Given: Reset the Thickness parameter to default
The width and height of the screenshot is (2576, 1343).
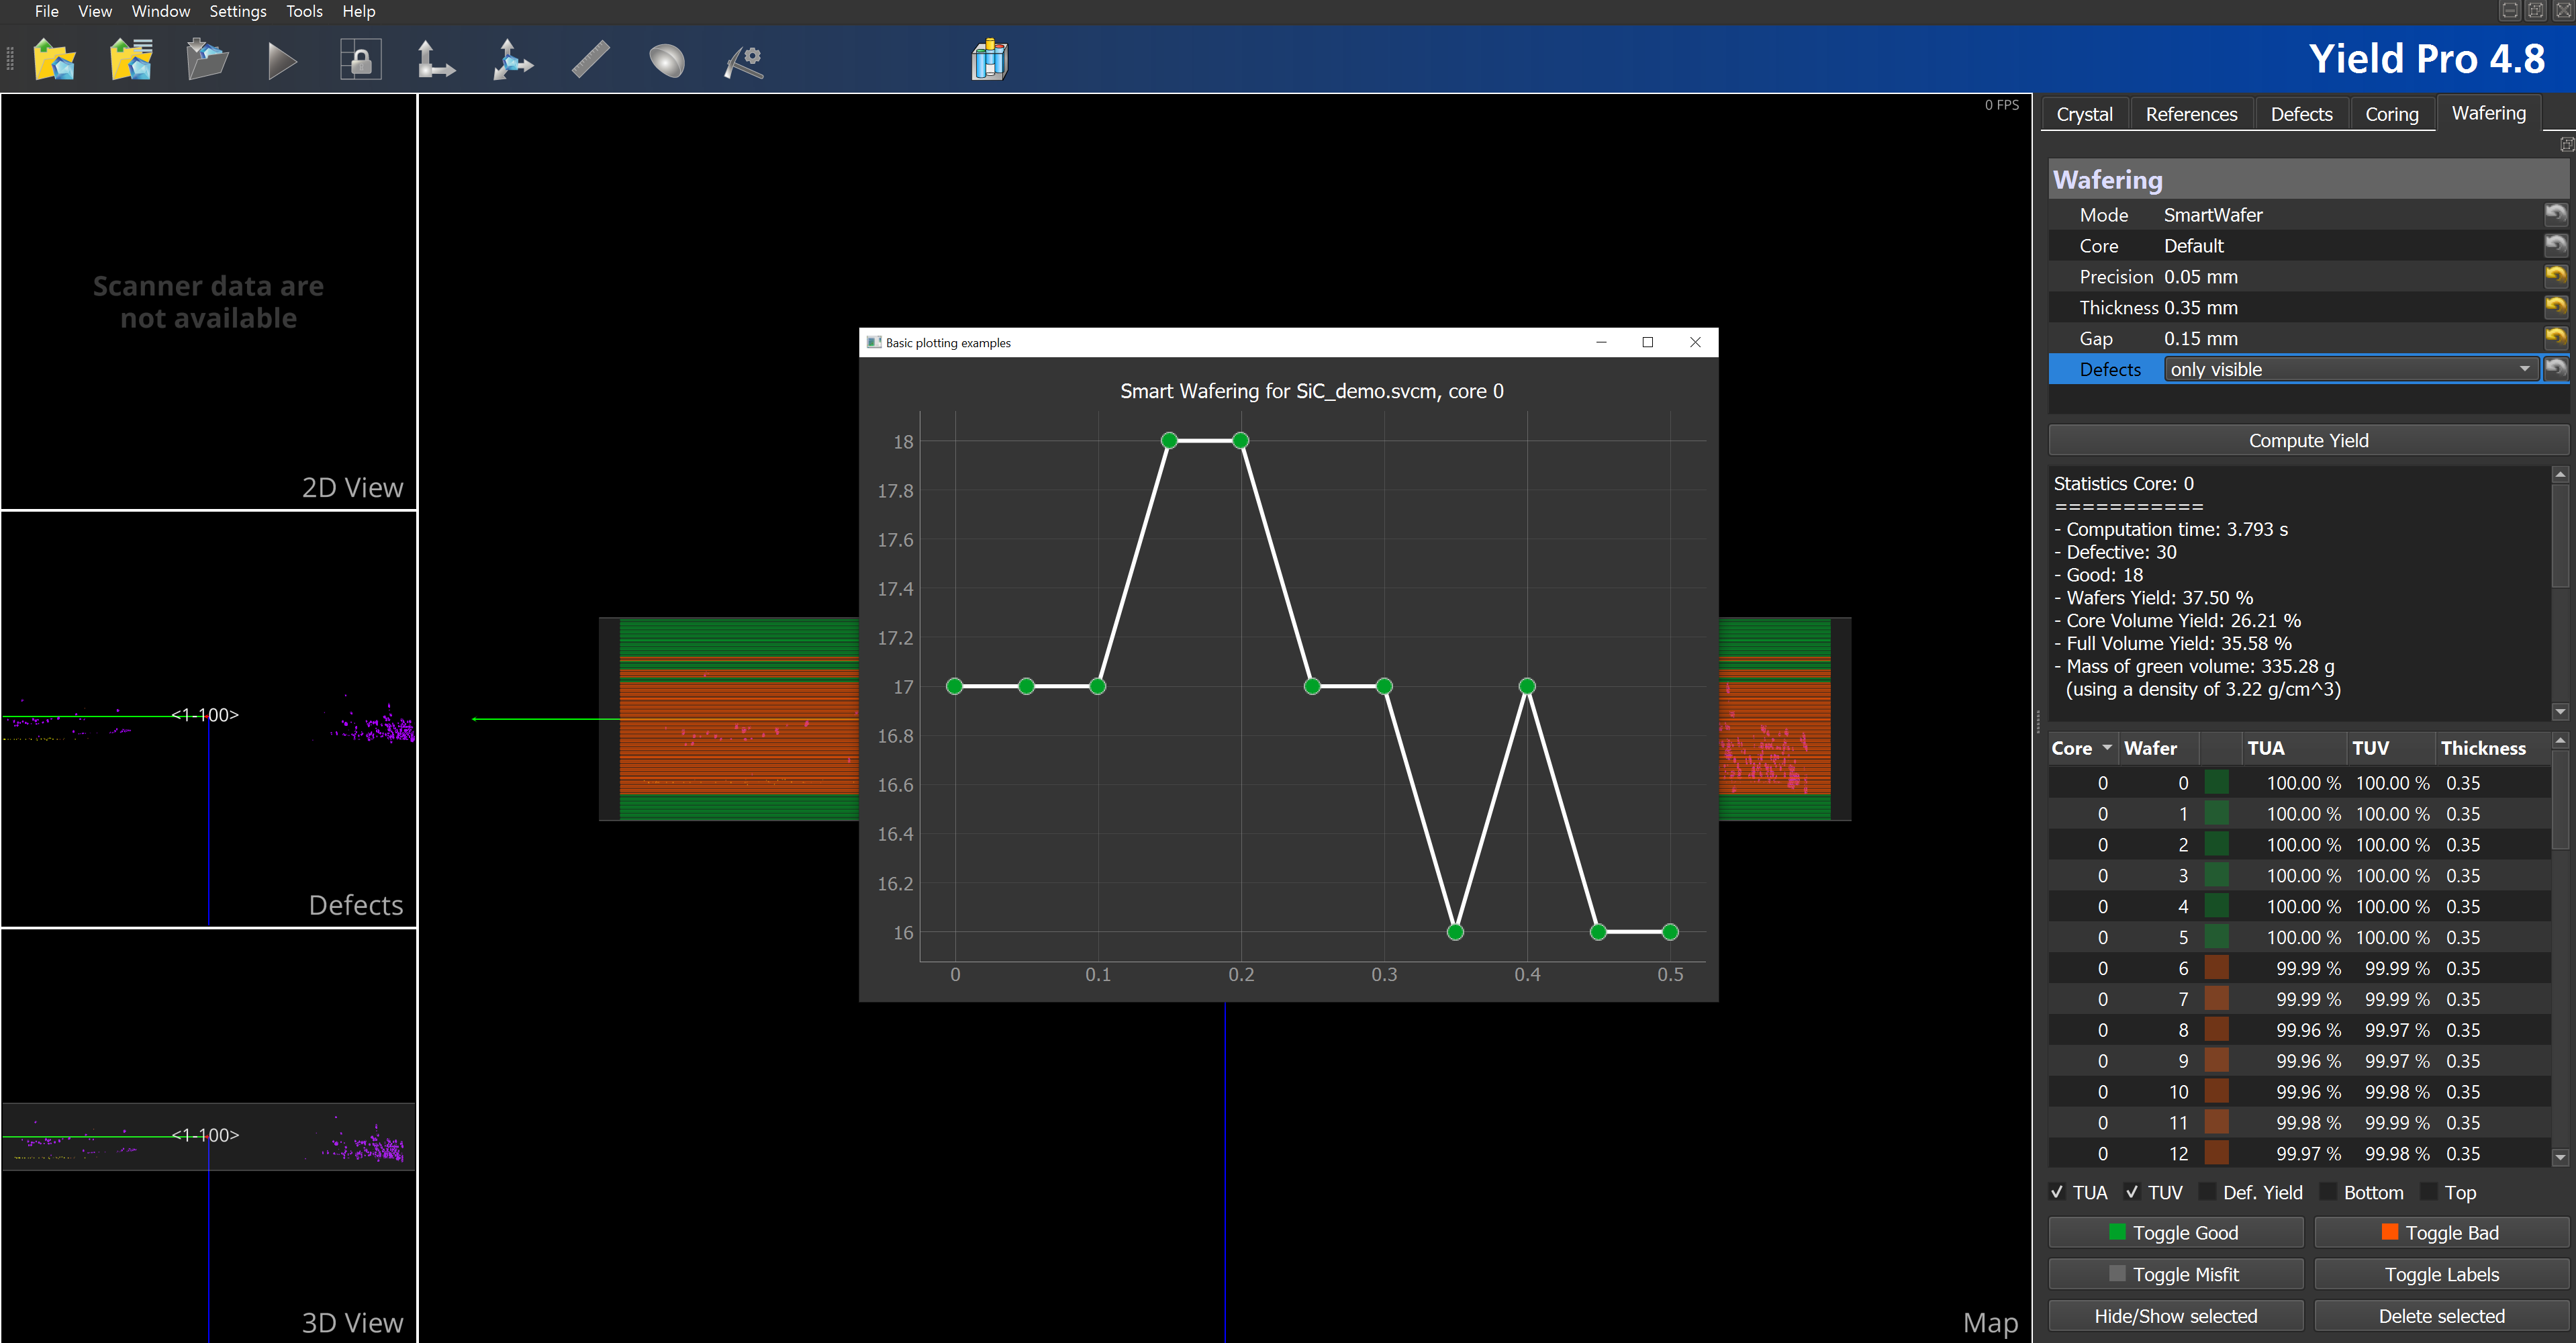Looking at the screenshot, I should 2555,307.
